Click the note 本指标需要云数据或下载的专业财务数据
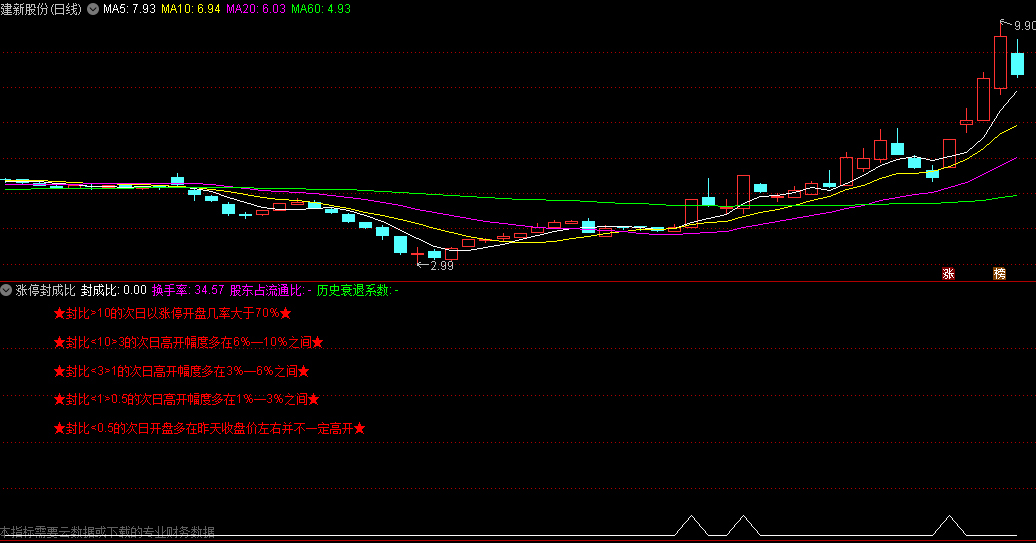 (108, 531)
